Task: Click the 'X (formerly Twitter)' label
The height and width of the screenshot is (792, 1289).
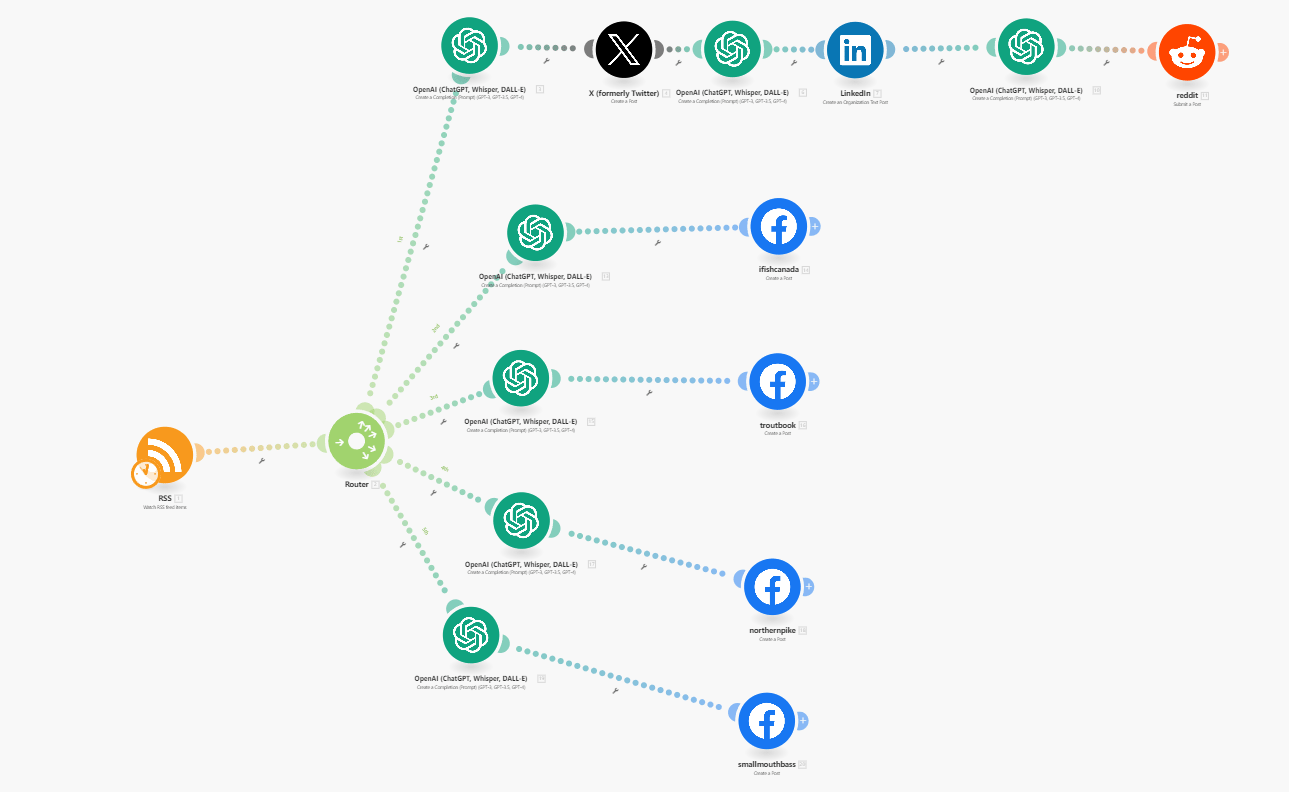Action: click(624, 92)
